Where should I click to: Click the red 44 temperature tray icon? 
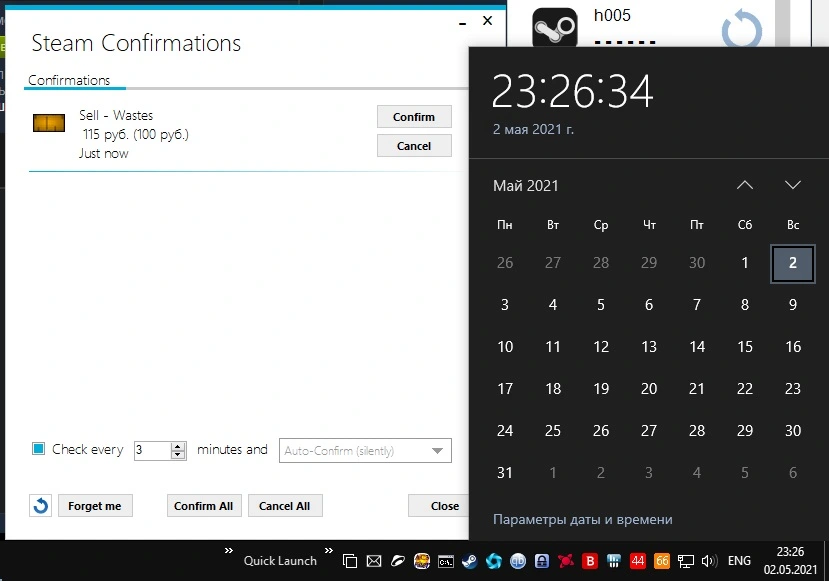tap(638, 561)
